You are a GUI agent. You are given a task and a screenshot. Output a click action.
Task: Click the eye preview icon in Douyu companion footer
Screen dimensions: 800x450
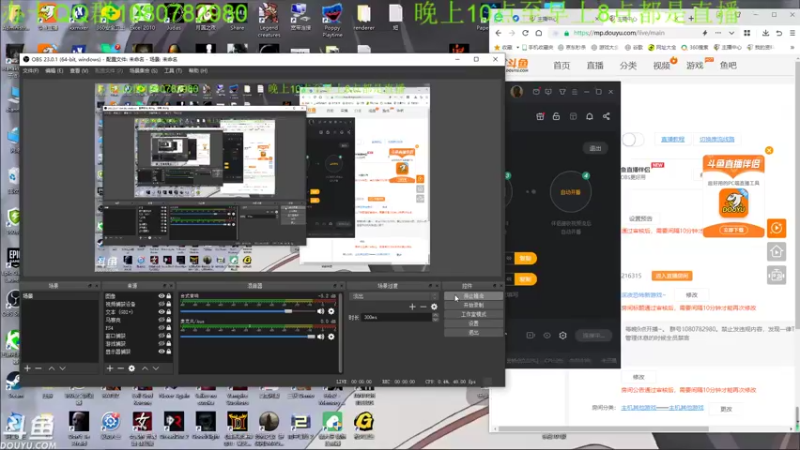[547, 335]
